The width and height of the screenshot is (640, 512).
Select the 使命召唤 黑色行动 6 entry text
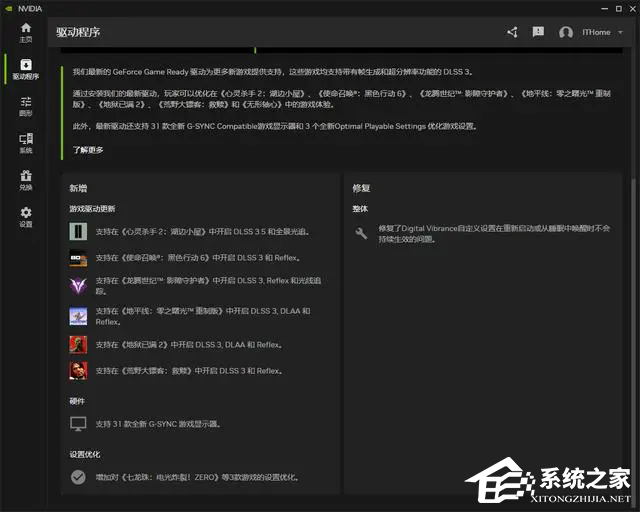(x=199, y=258)
